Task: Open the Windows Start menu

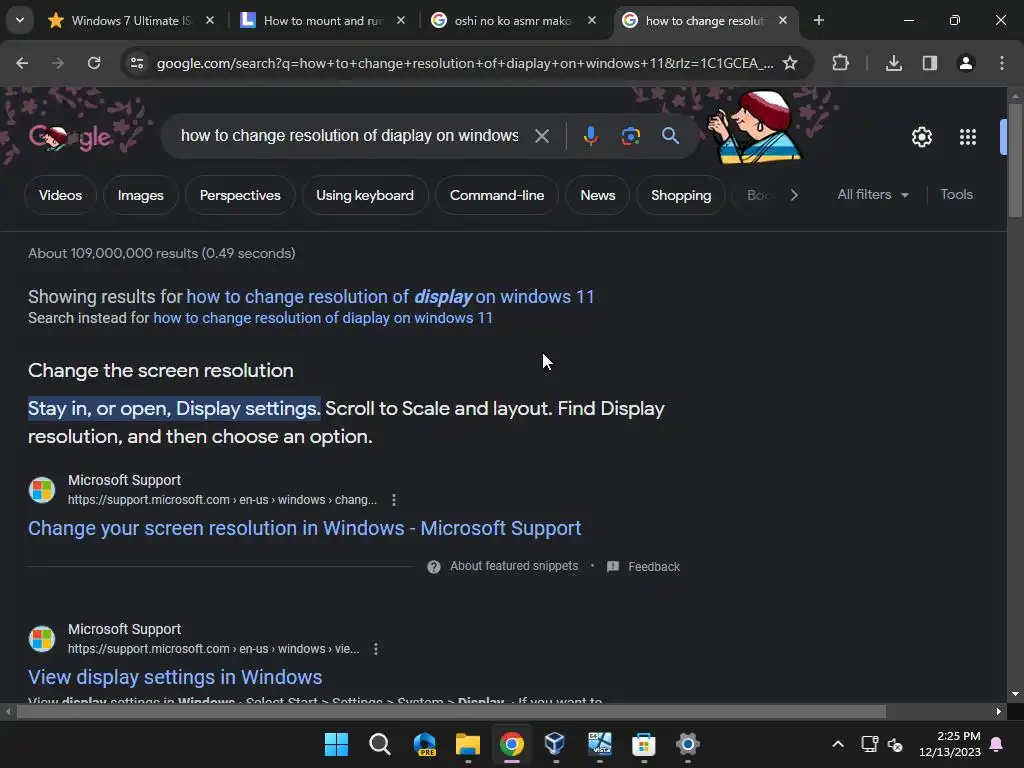Action: coord(336,744)
